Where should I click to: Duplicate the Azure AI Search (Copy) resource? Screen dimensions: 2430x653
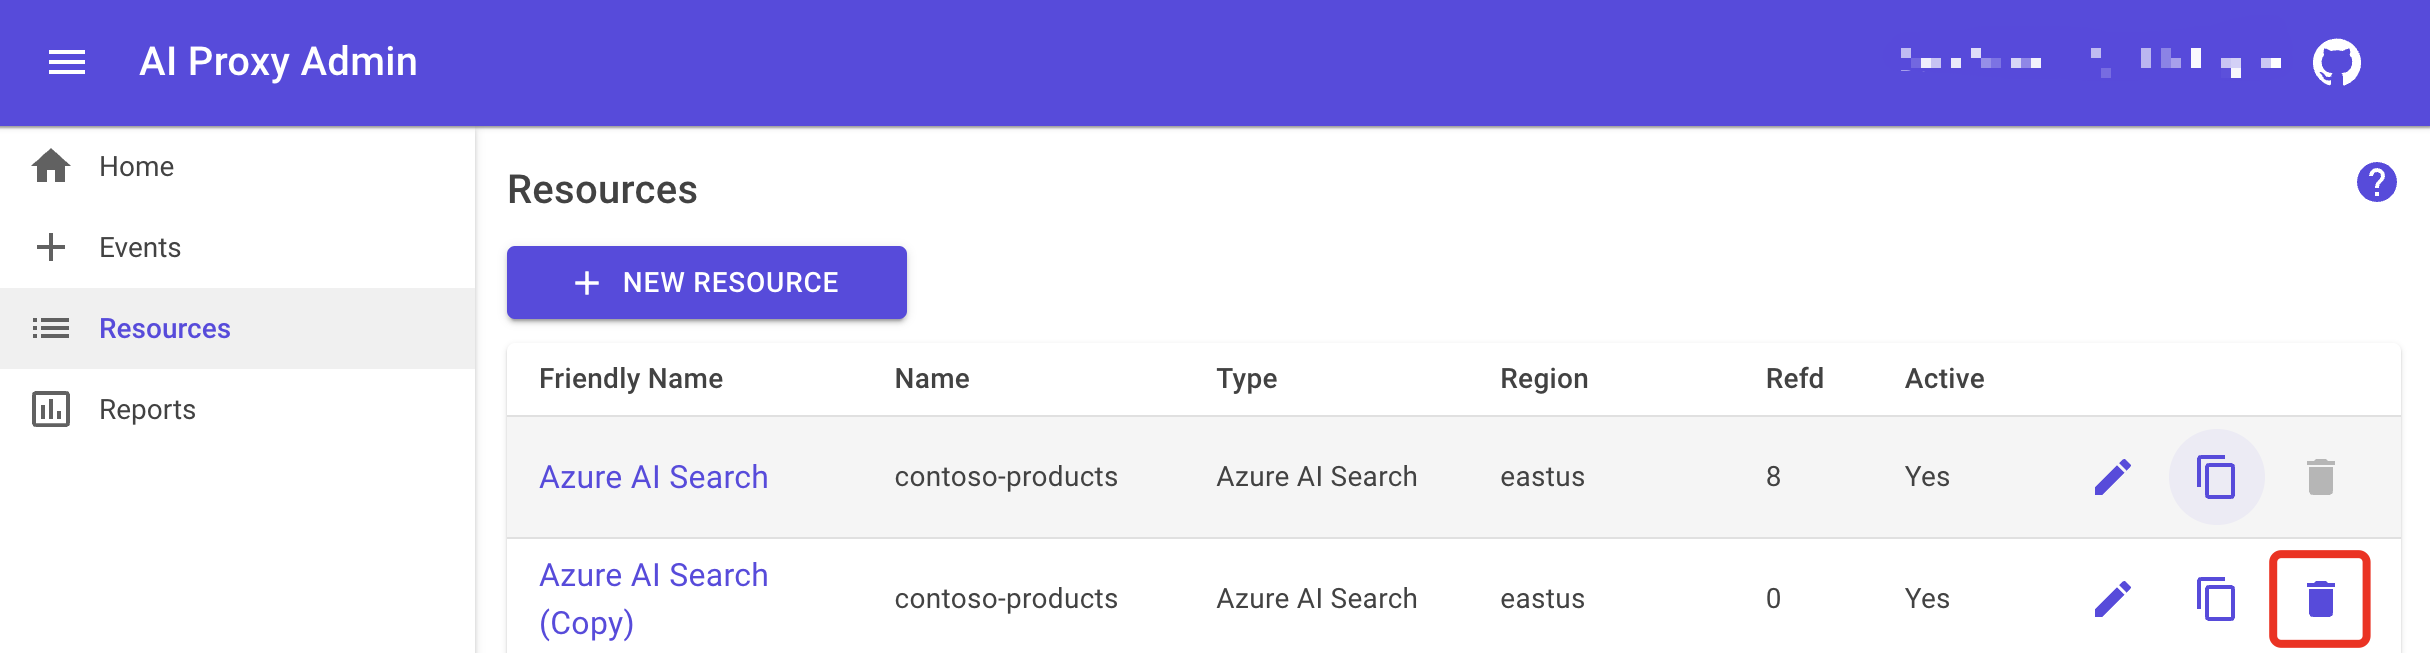click(2216, 599)
